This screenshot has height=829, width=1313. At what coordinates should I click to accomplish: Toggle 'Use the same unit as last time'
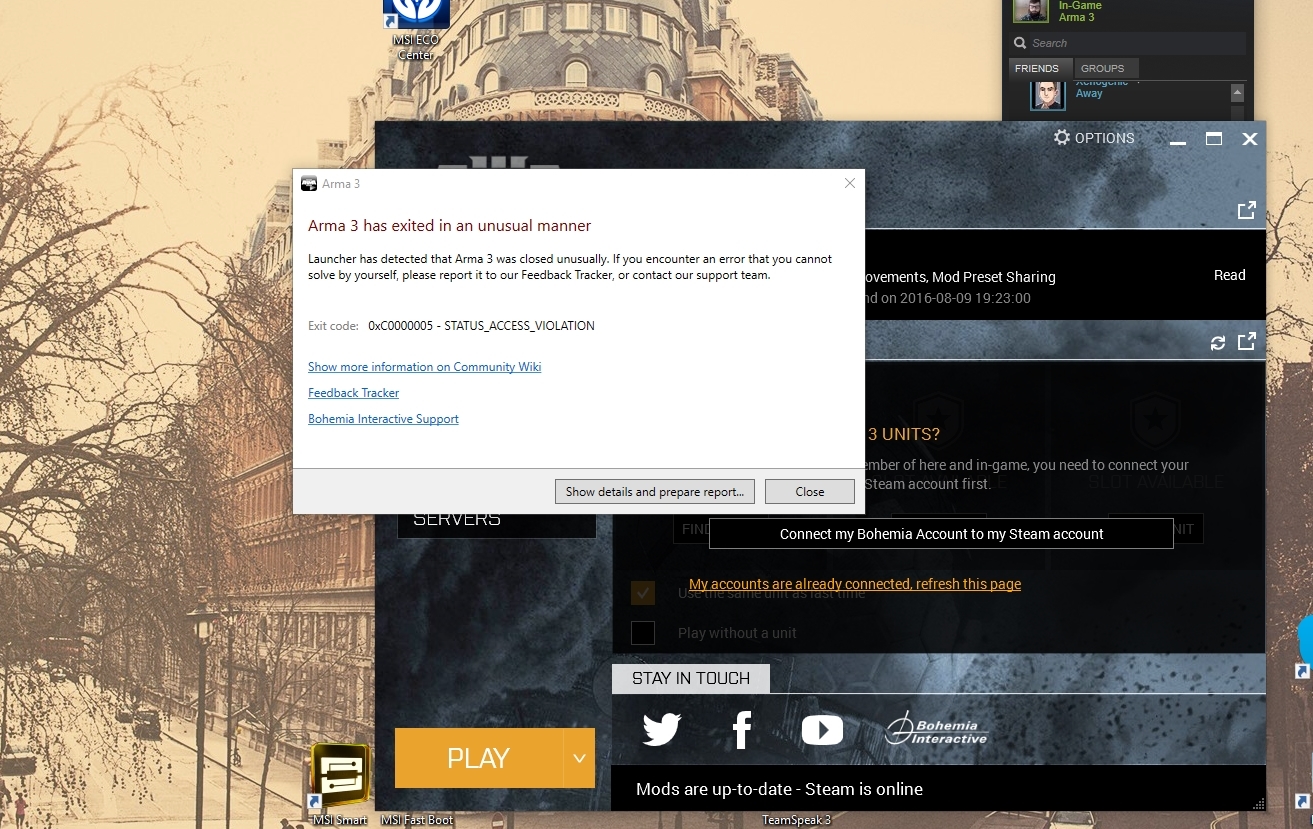tap(643, 593)
